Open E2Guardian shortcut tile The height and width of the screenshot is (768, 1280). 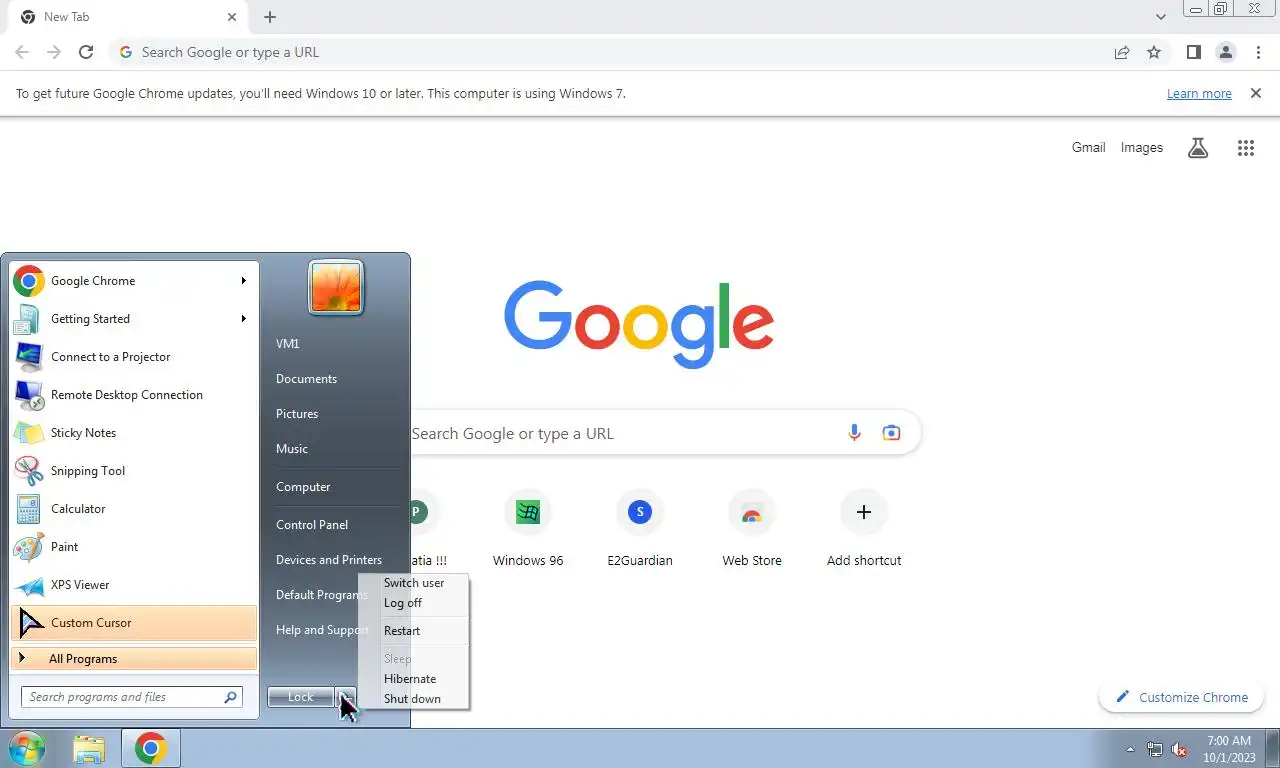point(640,529)
